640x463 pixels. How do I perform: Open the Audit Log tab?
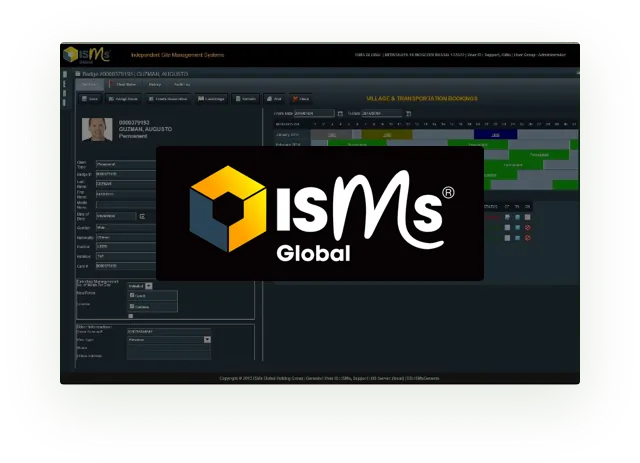point(182,85)
